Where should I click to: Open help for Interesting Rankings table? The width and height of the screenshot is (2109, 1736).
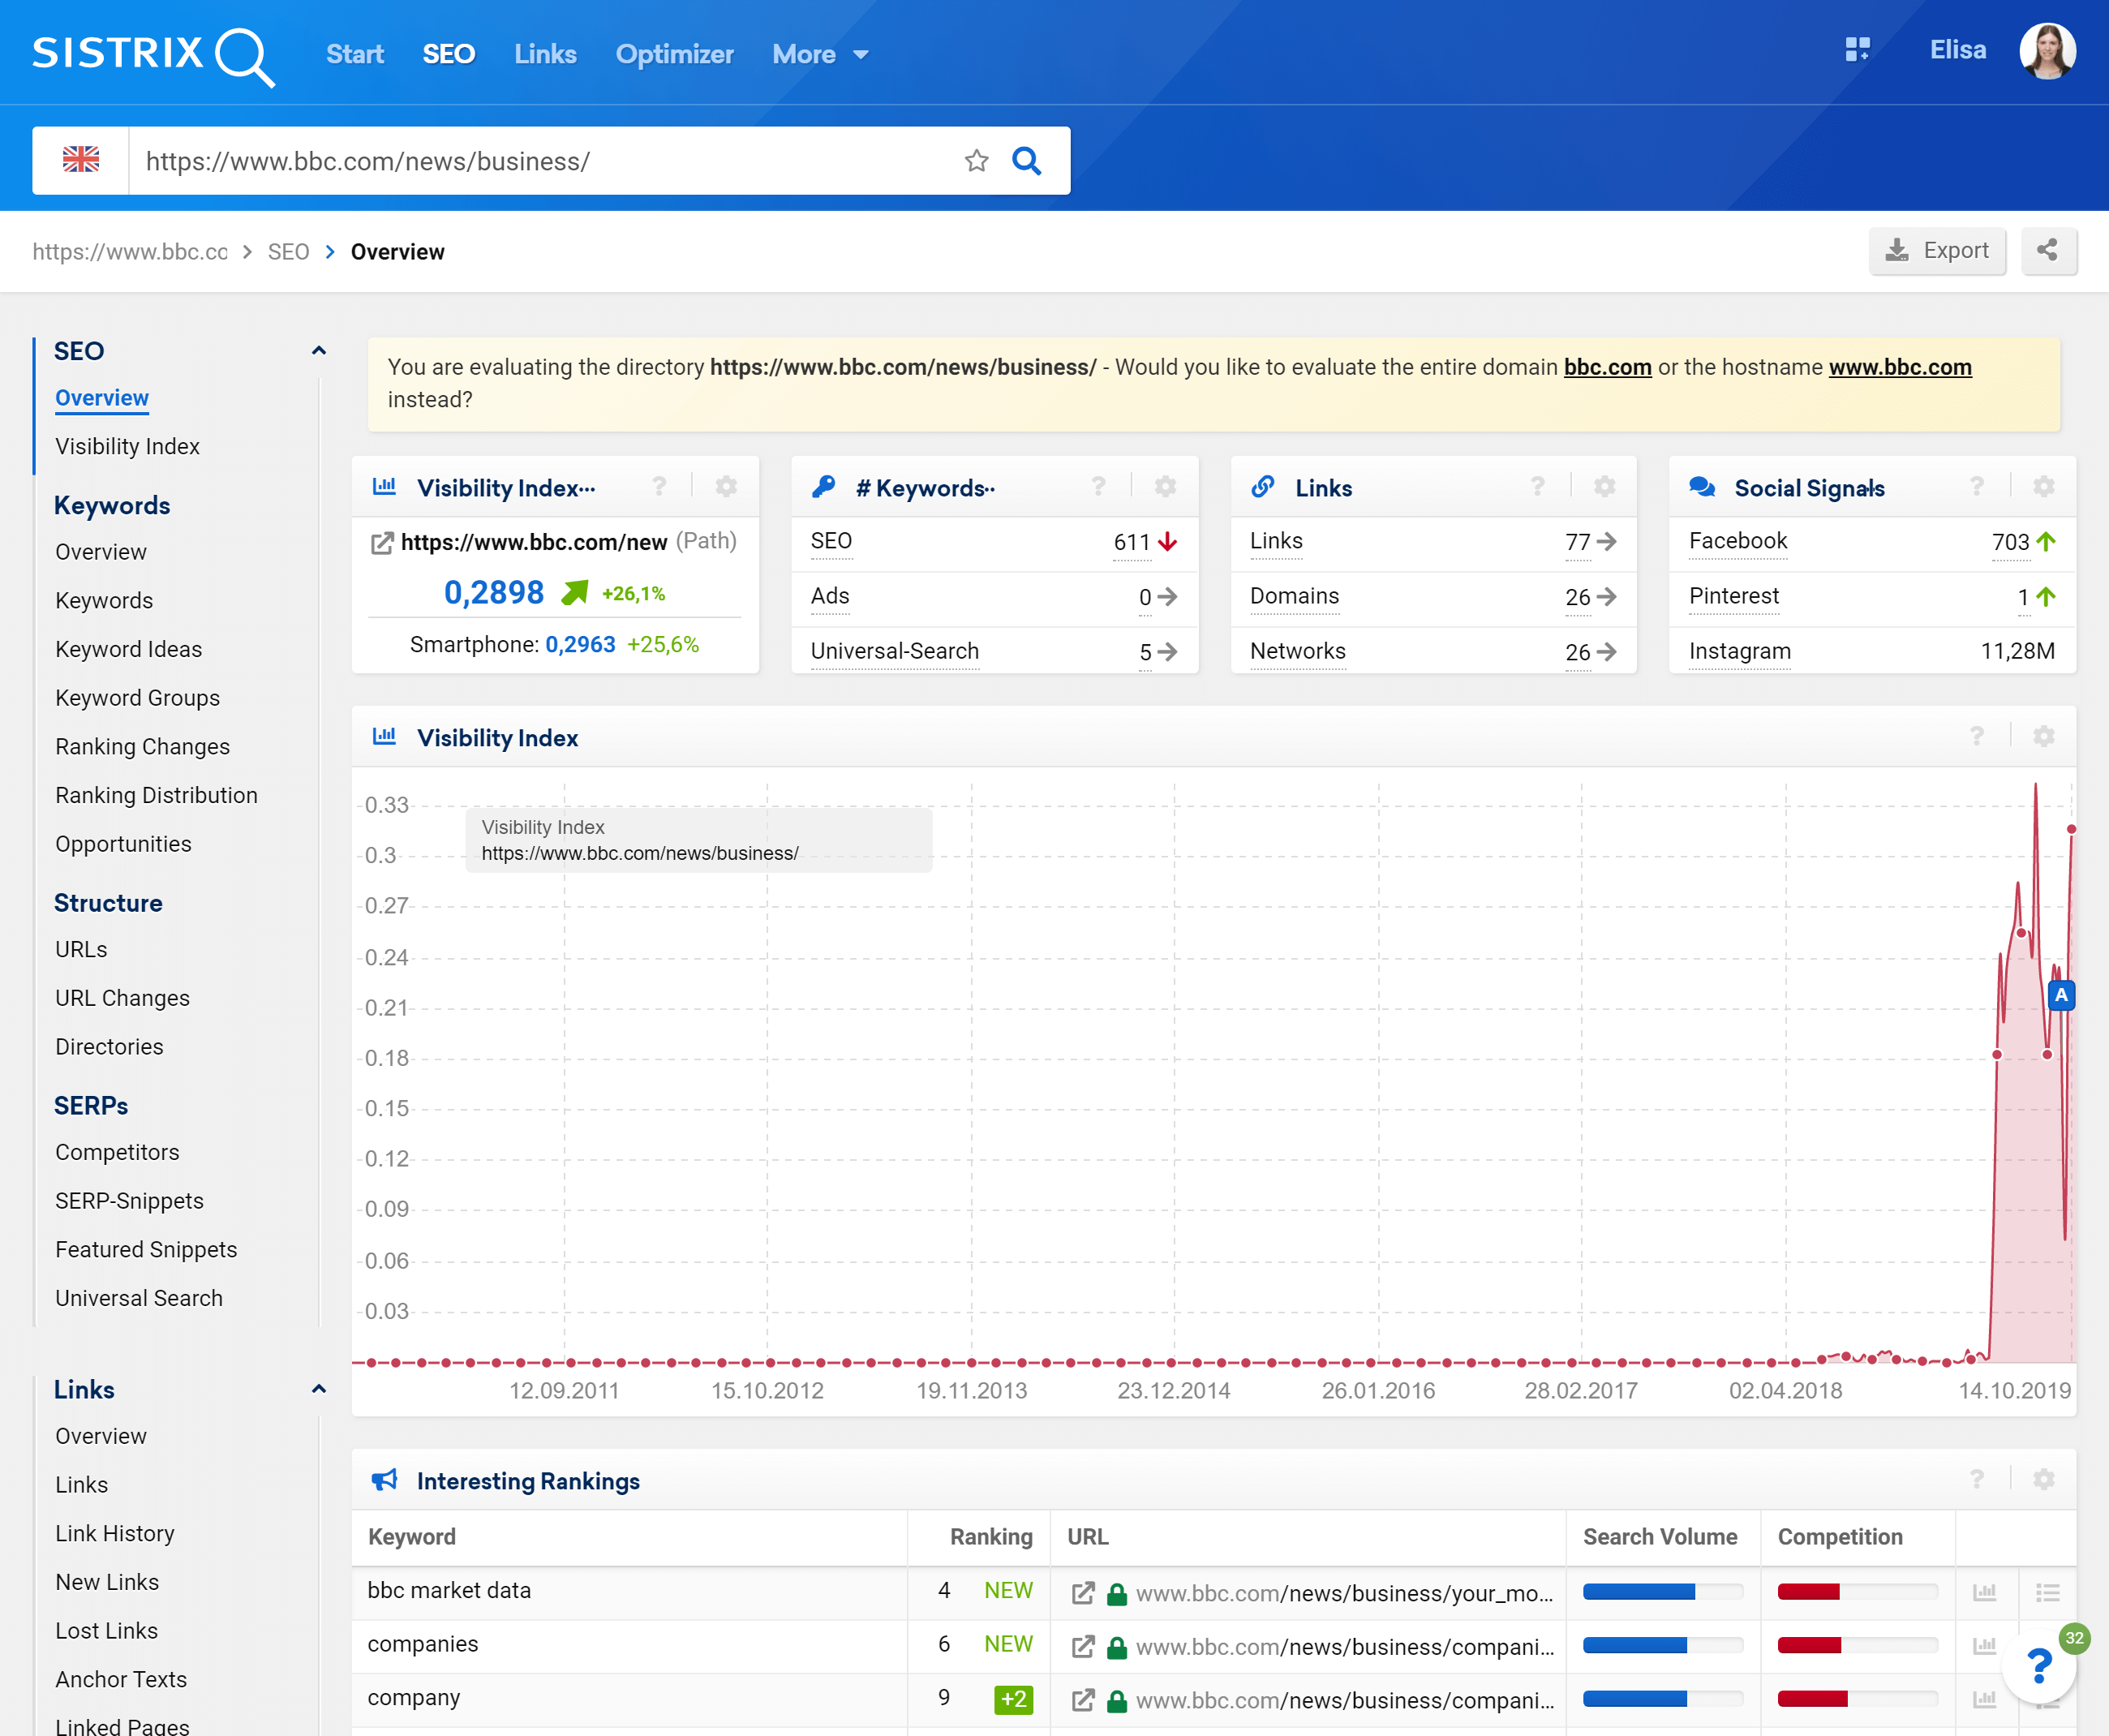pyautogui.click(x=1976, y=1479)
